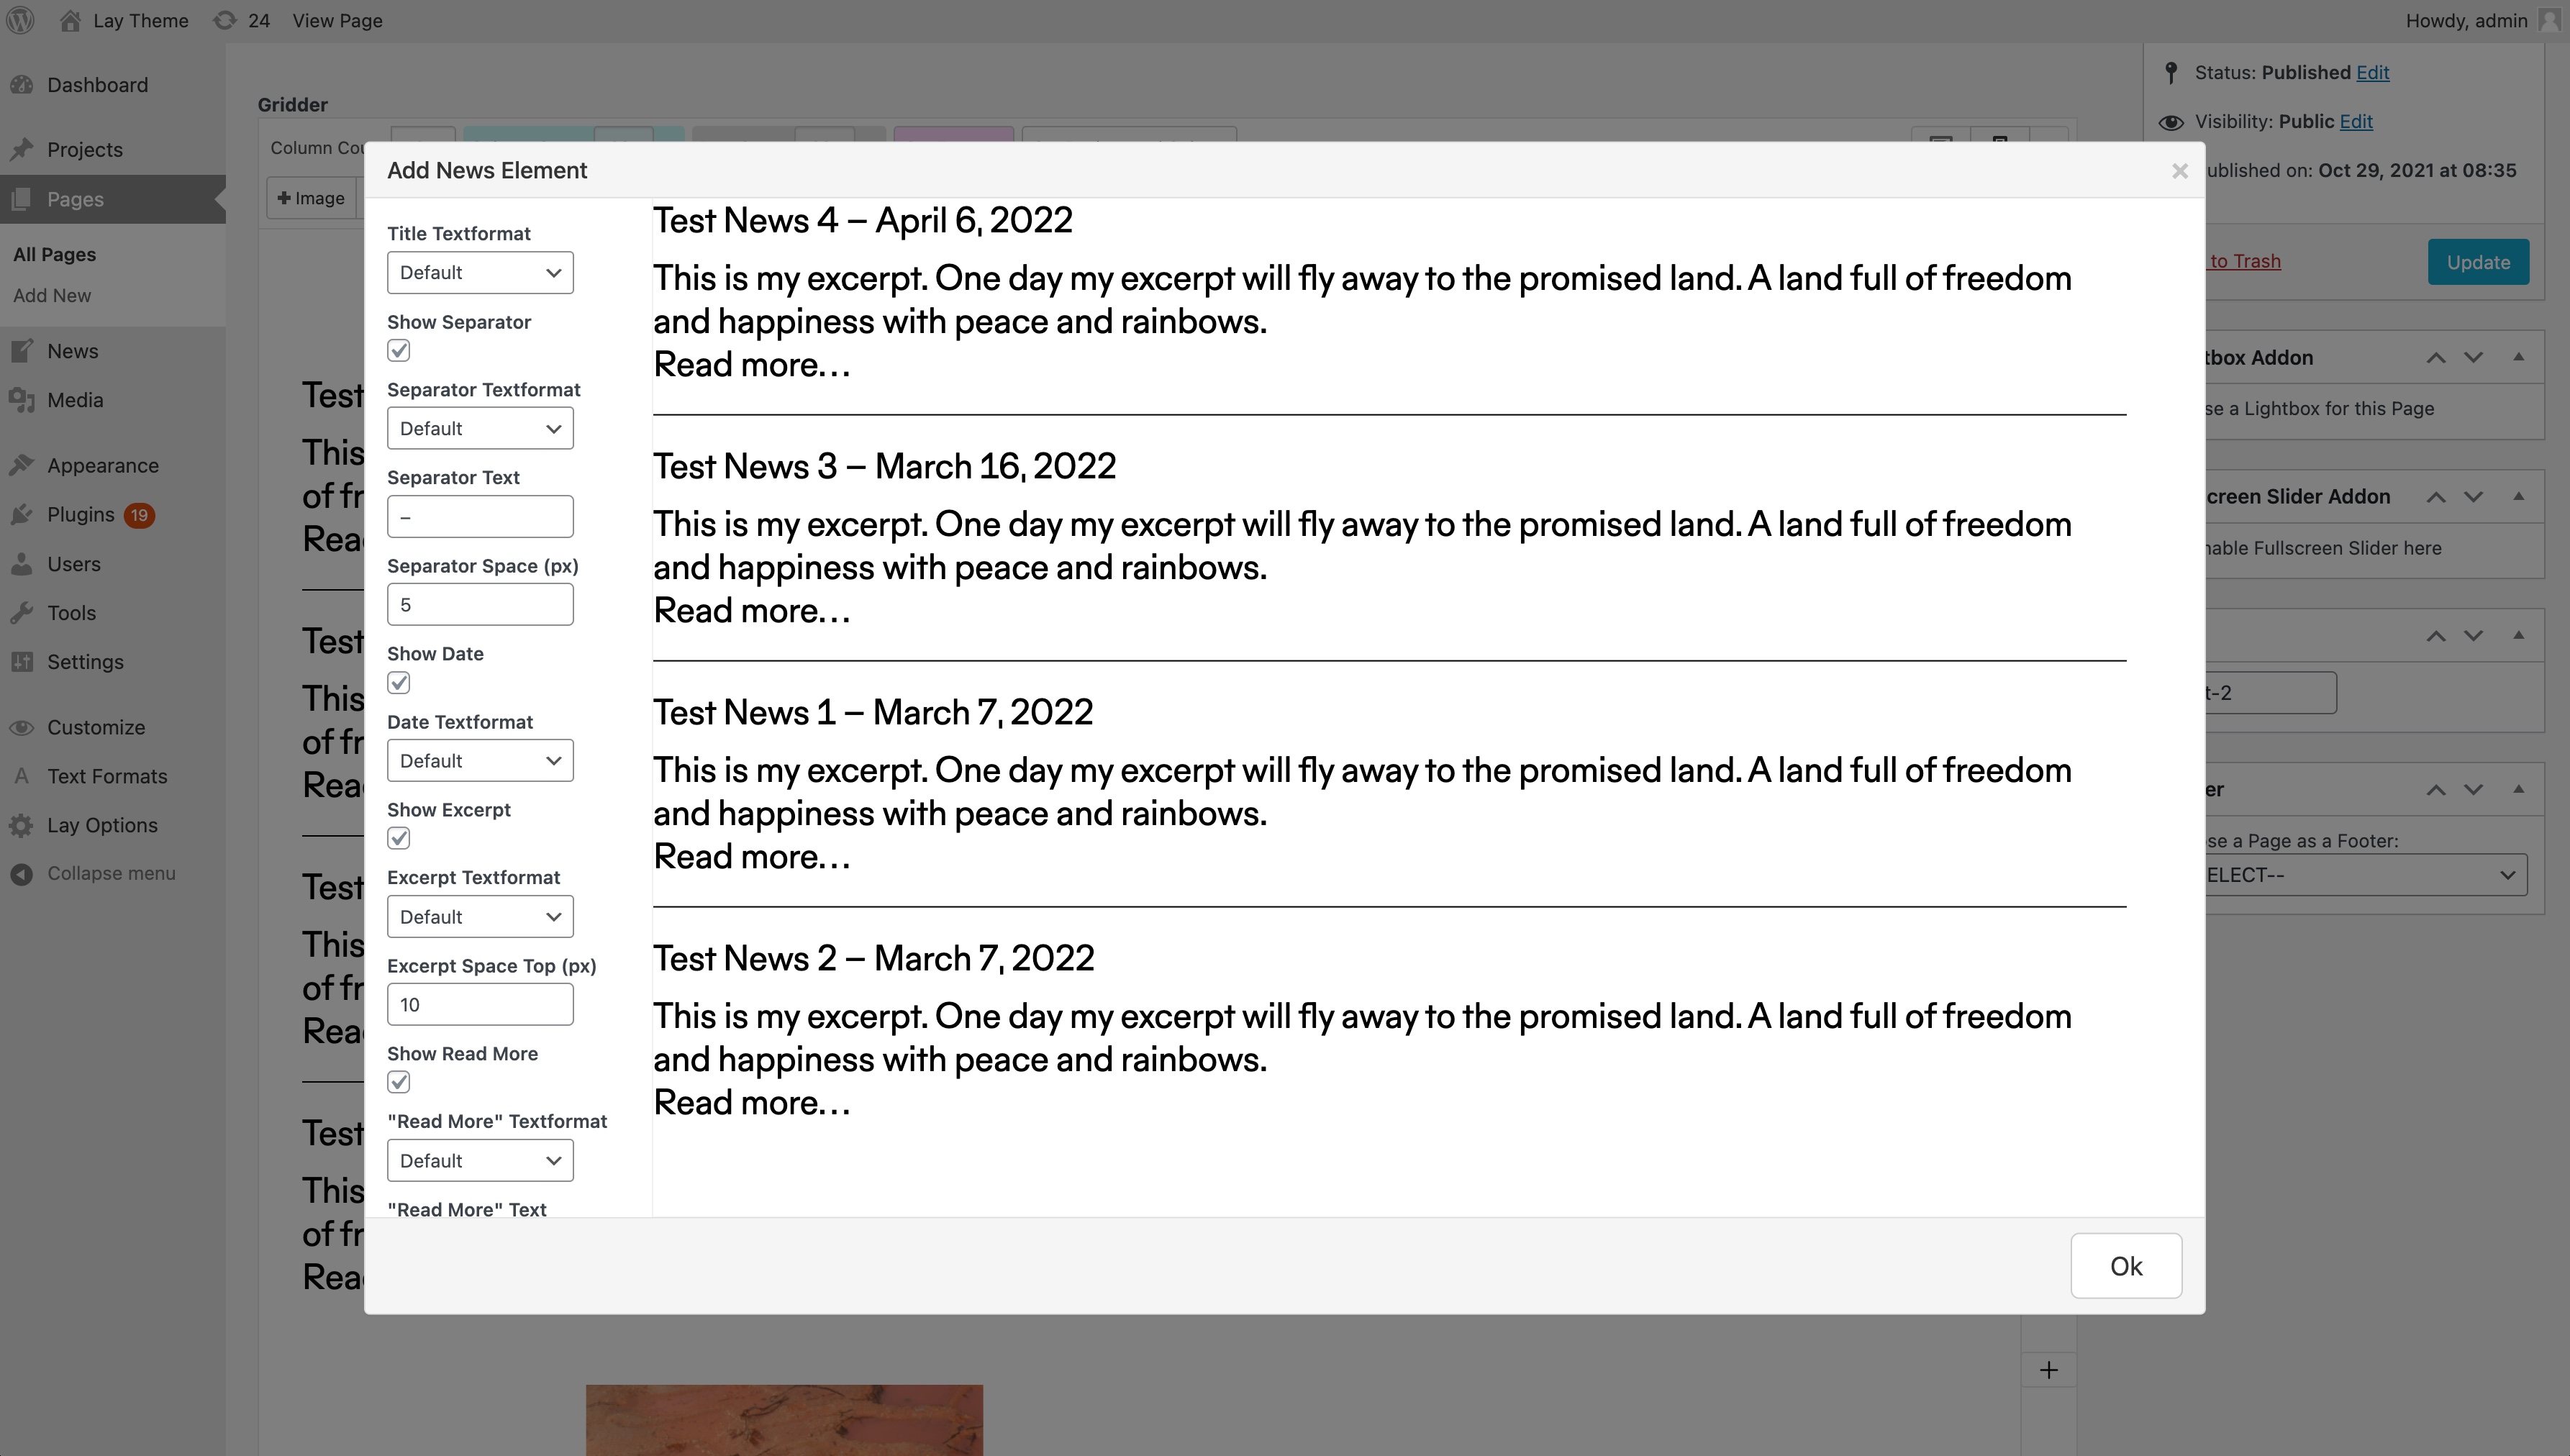Open Add New page submenu item
This screenshot has width=2570, height=1456.
(x=52, y=295)
